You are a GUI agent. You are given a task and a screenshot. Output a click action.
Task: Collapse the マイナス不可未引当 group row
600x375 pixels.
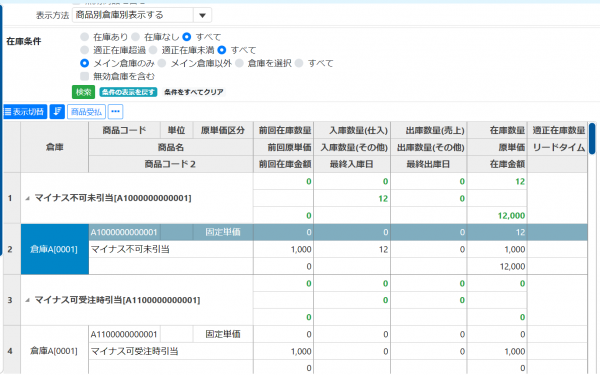(28, 199)
